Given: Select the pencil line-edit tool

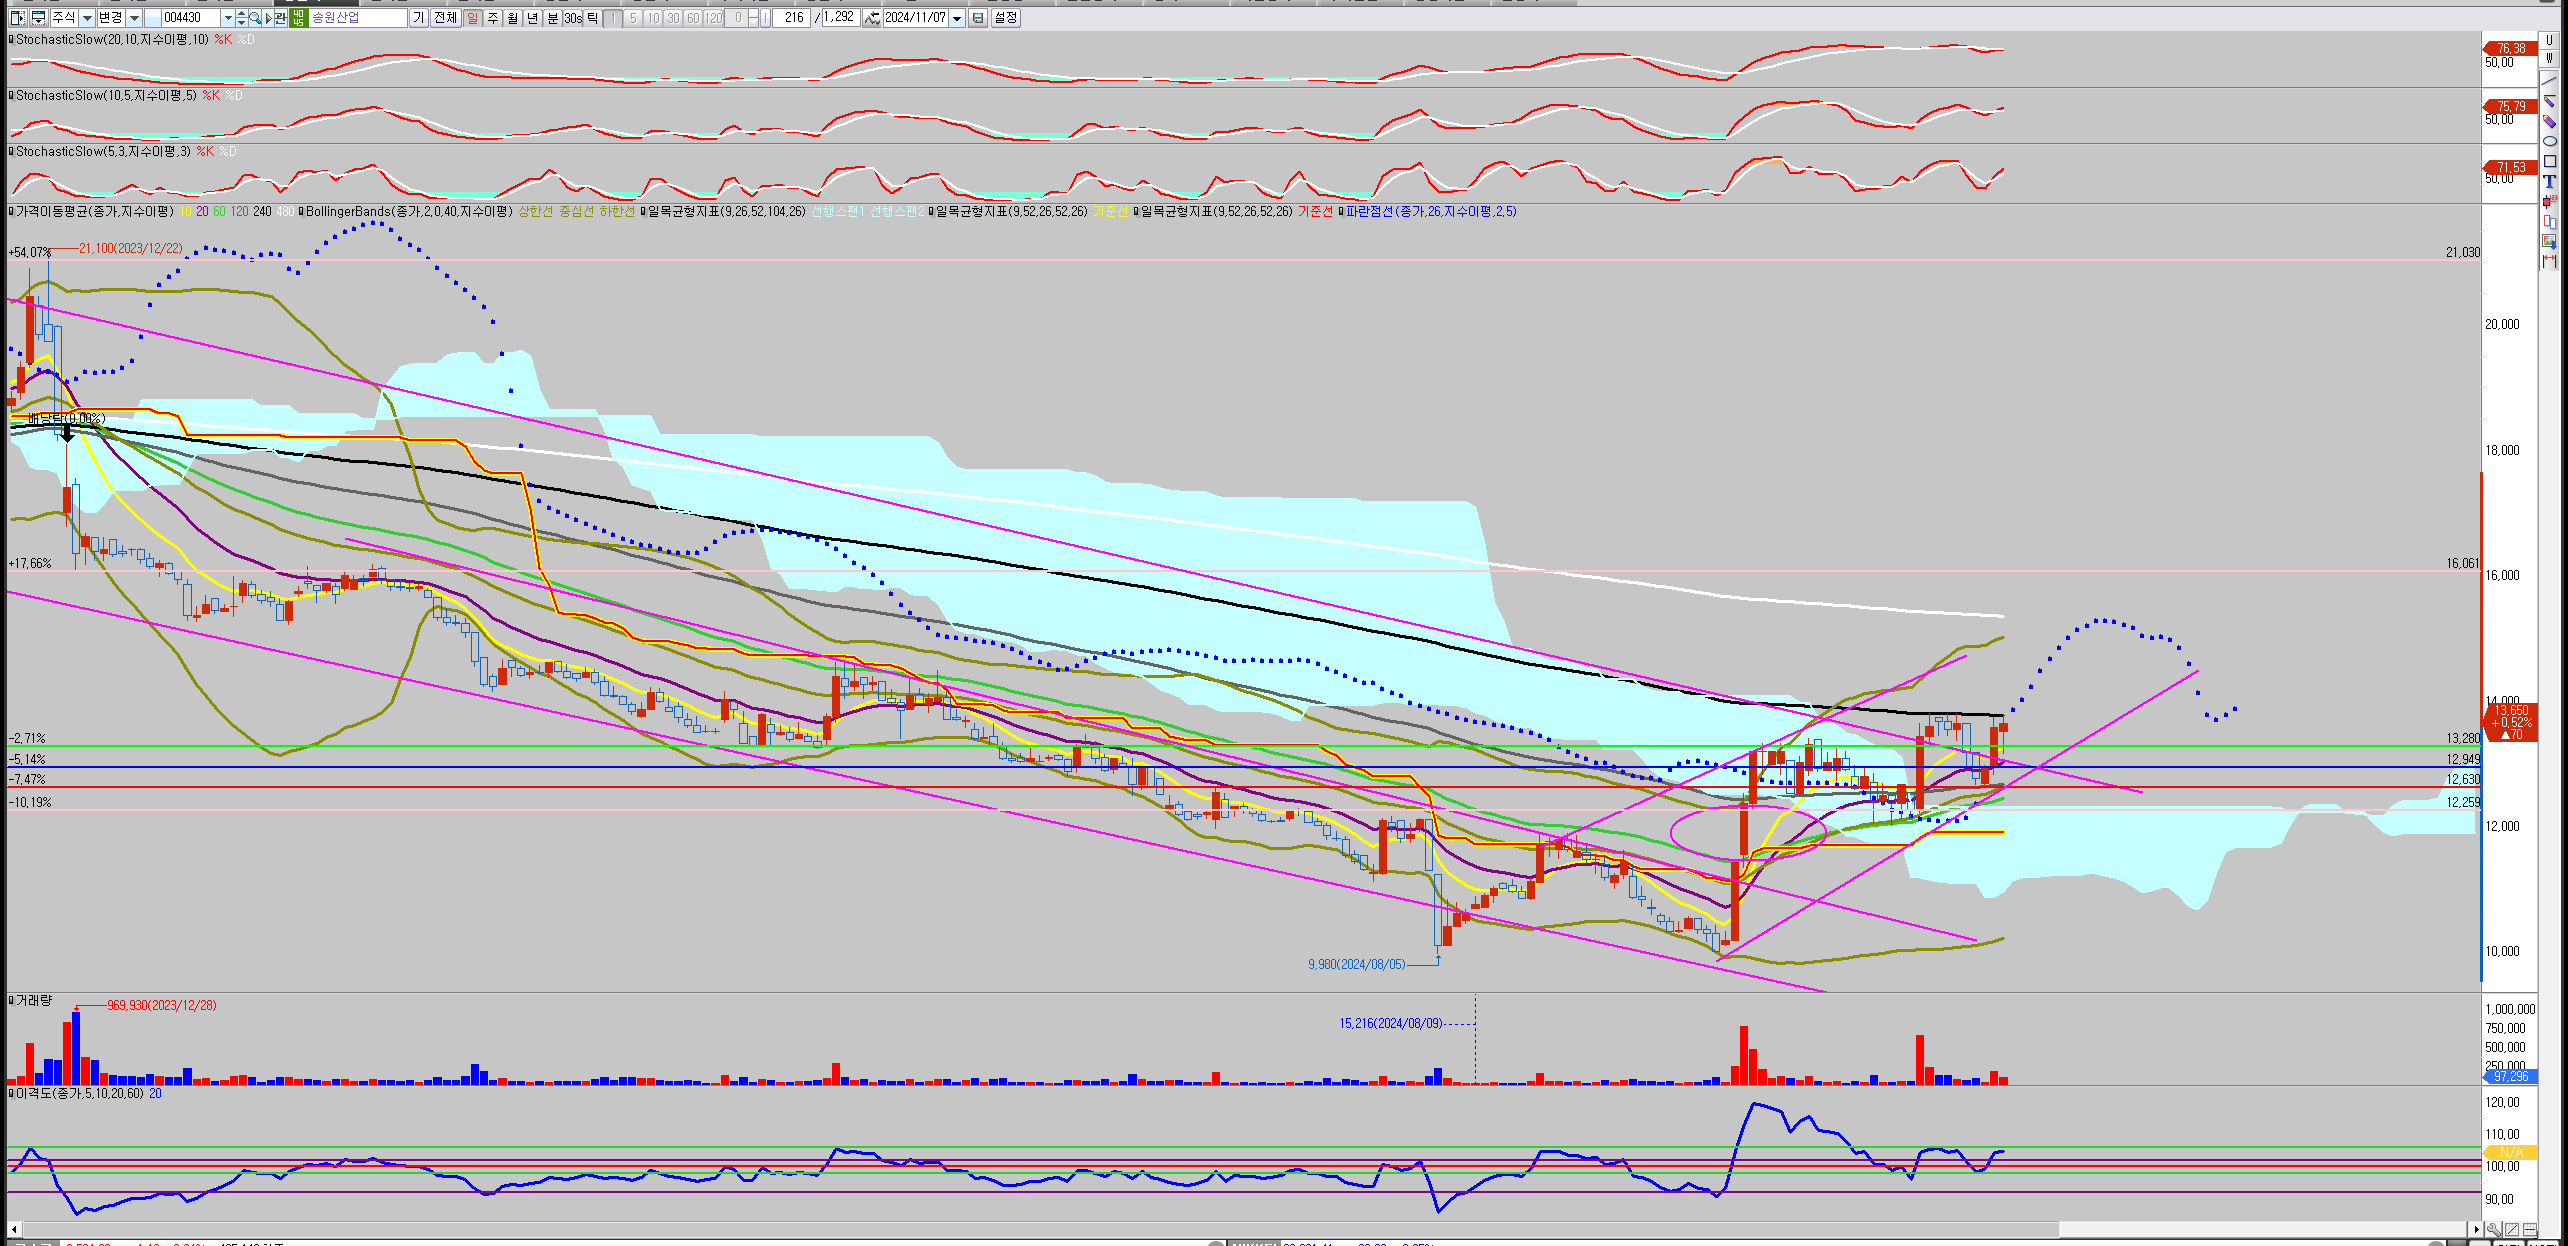Looking at the screenshot, I should click(2549, 101).
